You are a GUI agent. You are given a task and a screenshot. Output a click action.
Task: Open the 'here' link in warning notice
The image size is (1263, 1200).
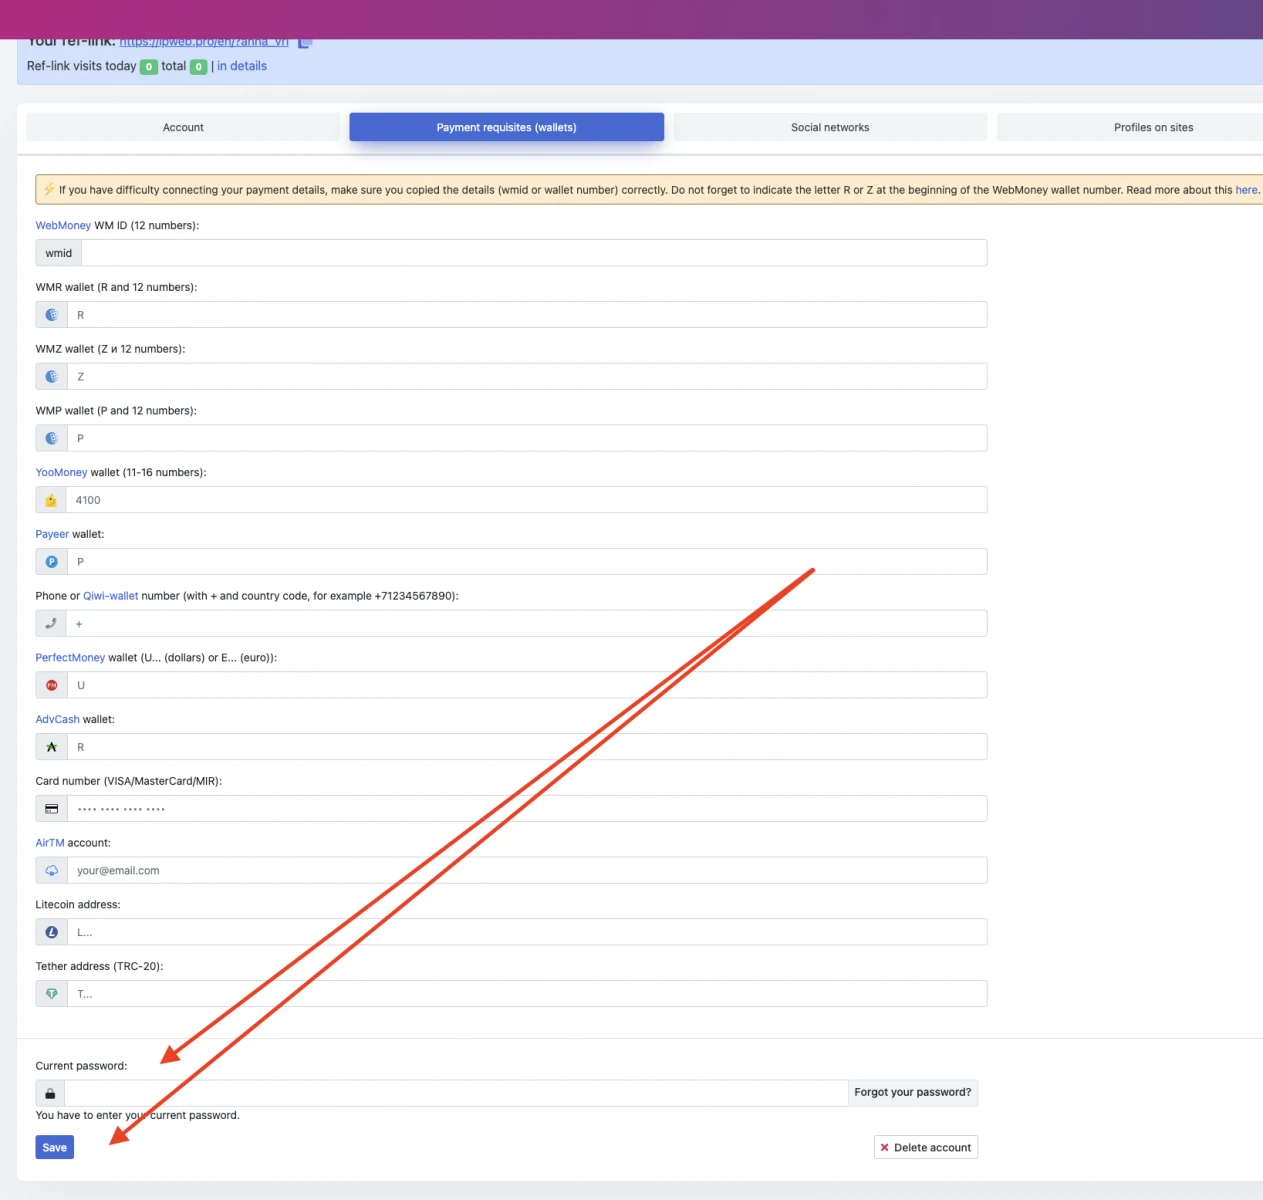click(1246, 190)
